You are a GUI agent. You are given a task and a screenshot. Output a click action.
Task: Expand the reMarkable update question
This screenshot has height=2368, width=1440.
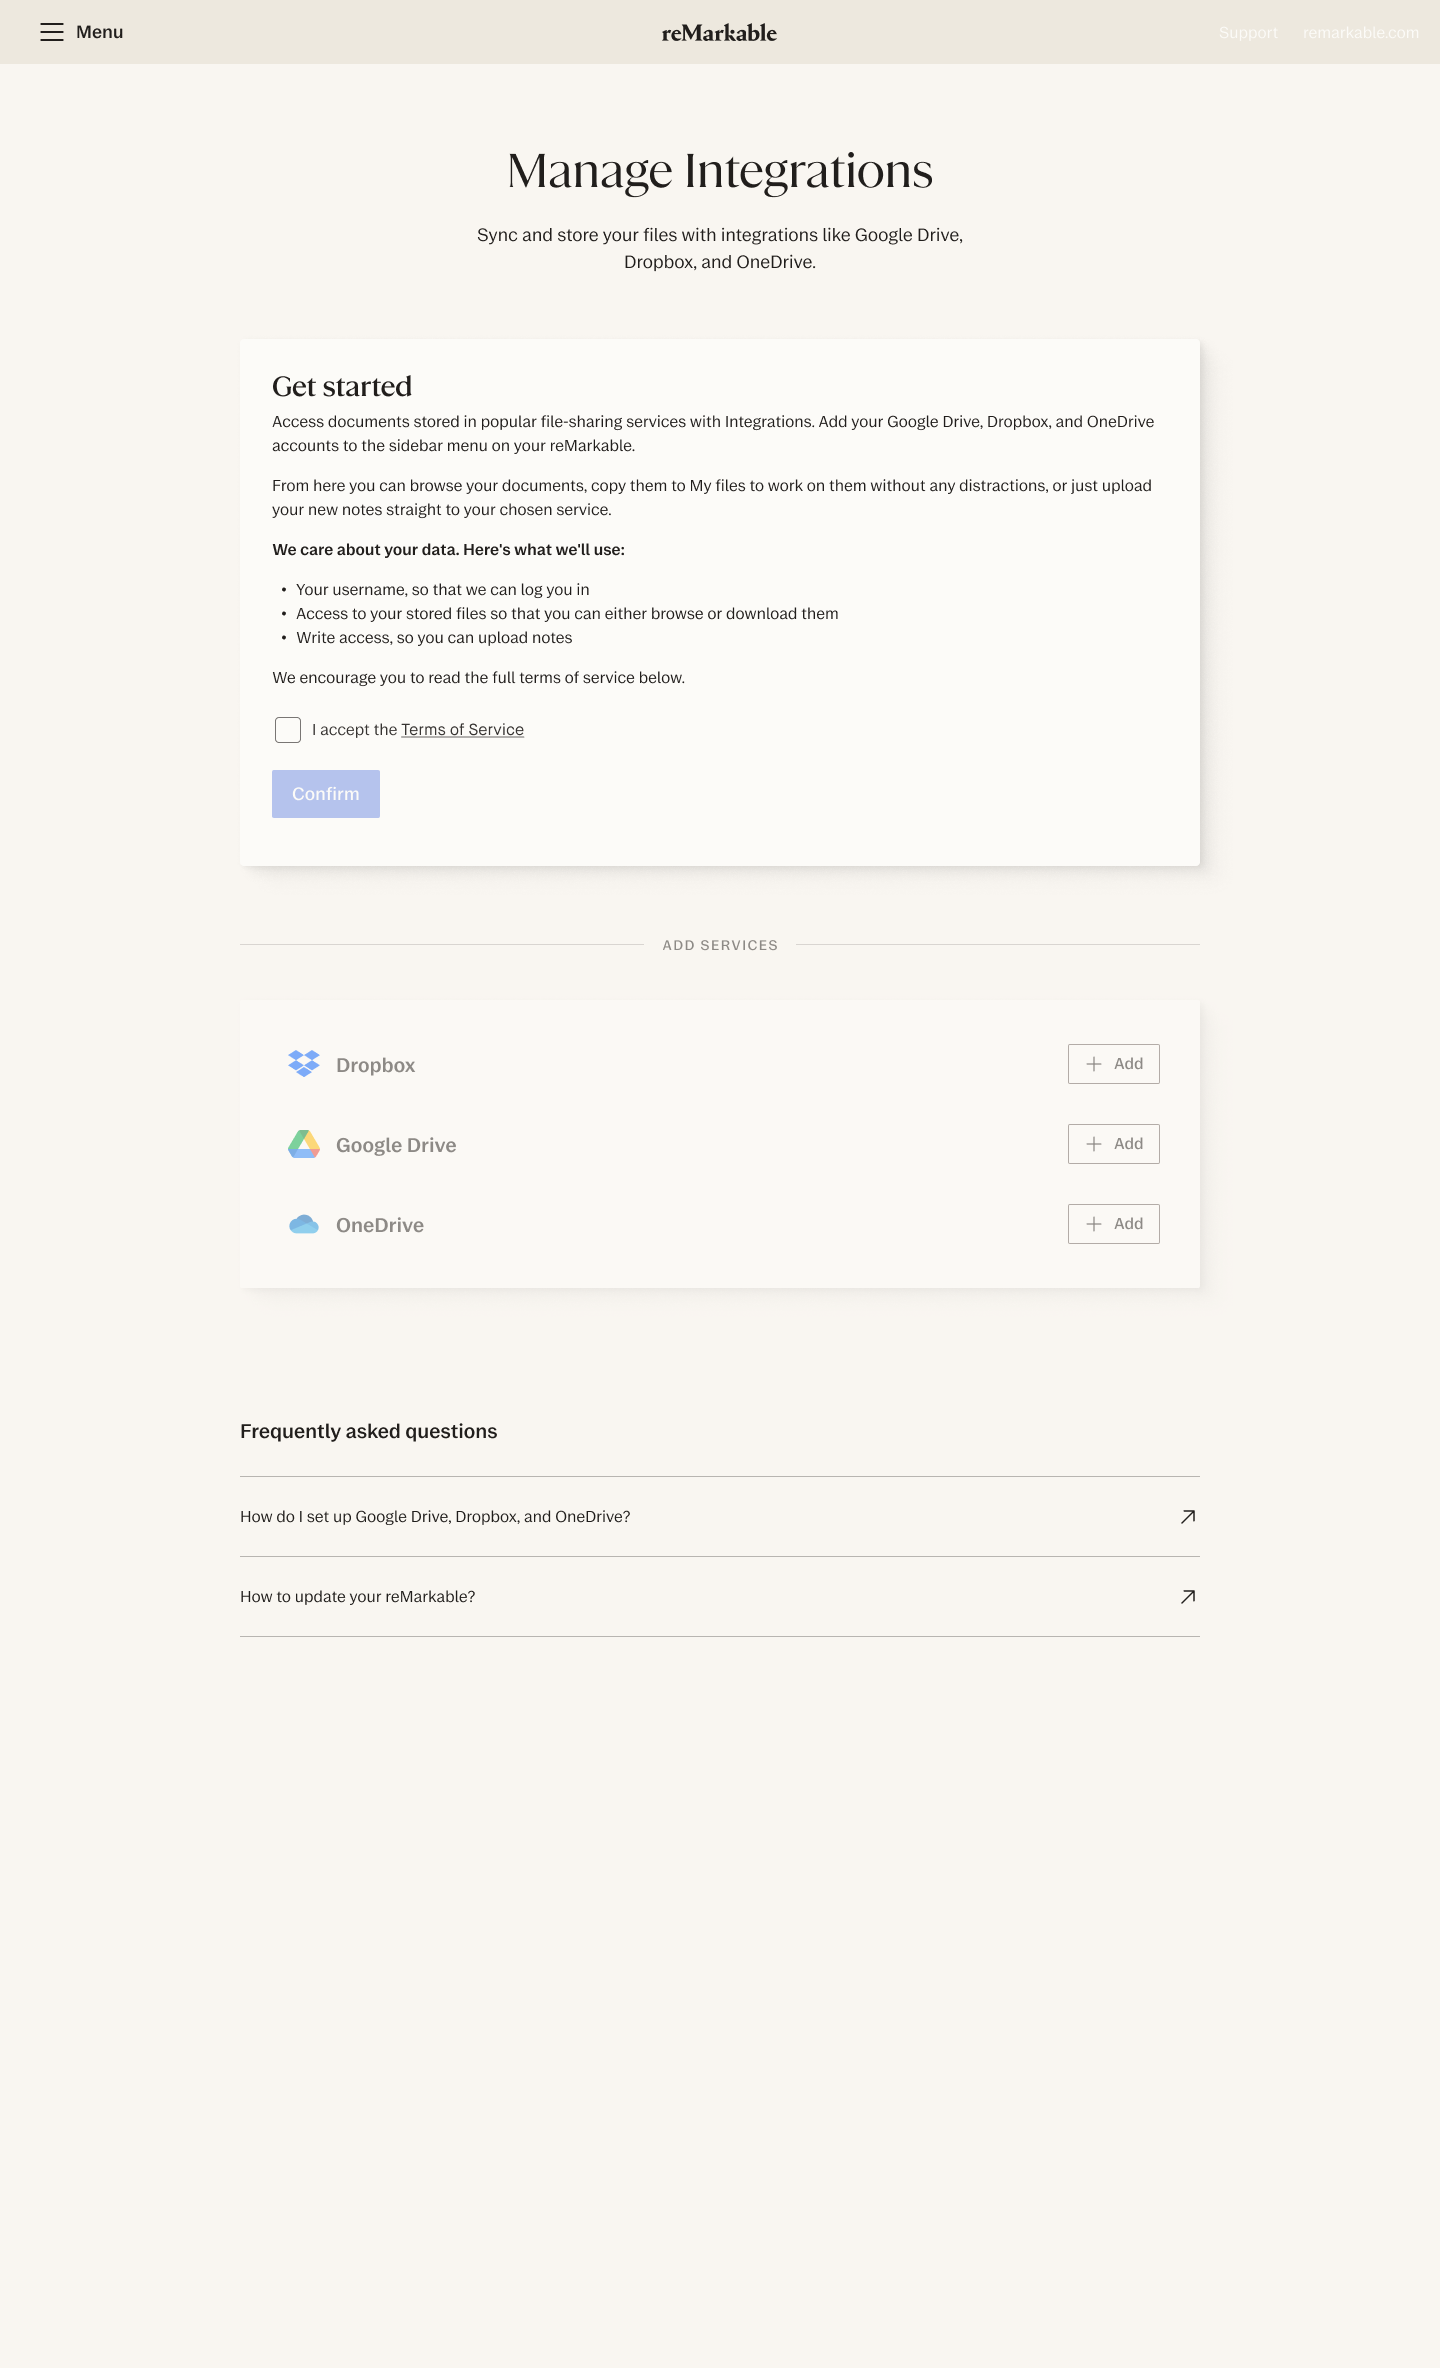tap(357, 1597)
